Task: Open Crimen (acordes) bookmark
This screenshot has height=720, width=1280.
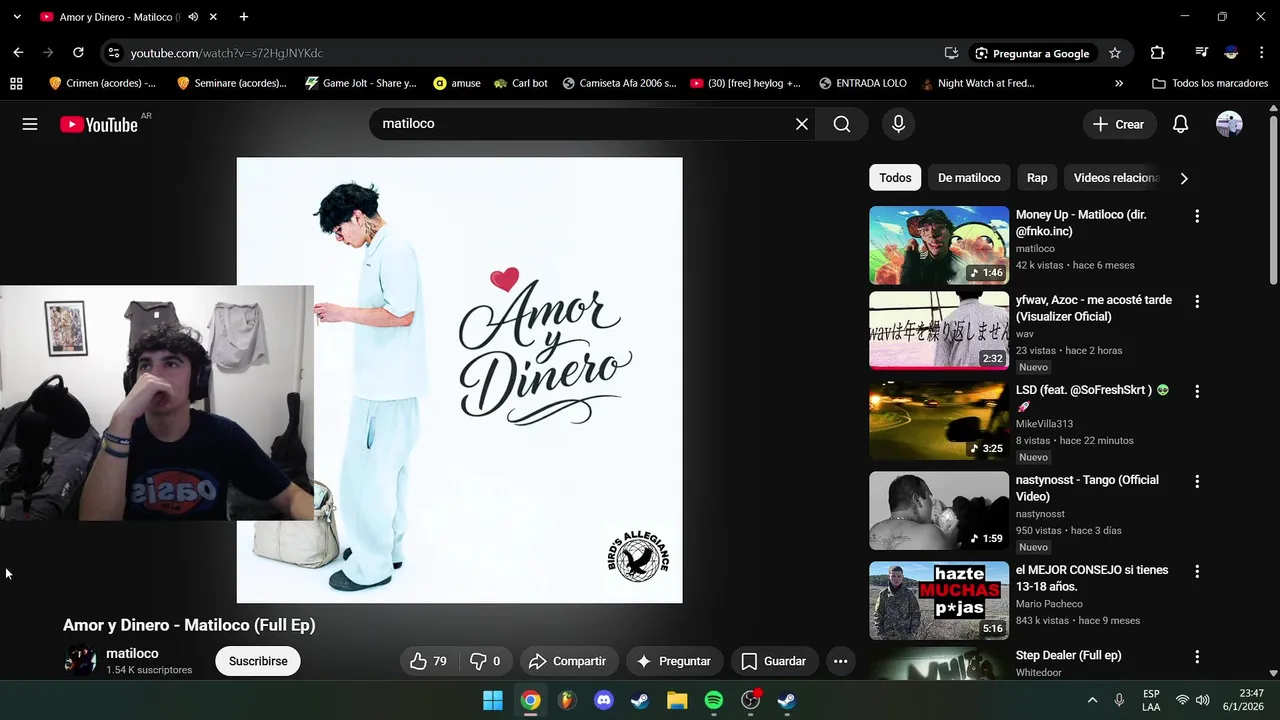Action: (102, 83)
